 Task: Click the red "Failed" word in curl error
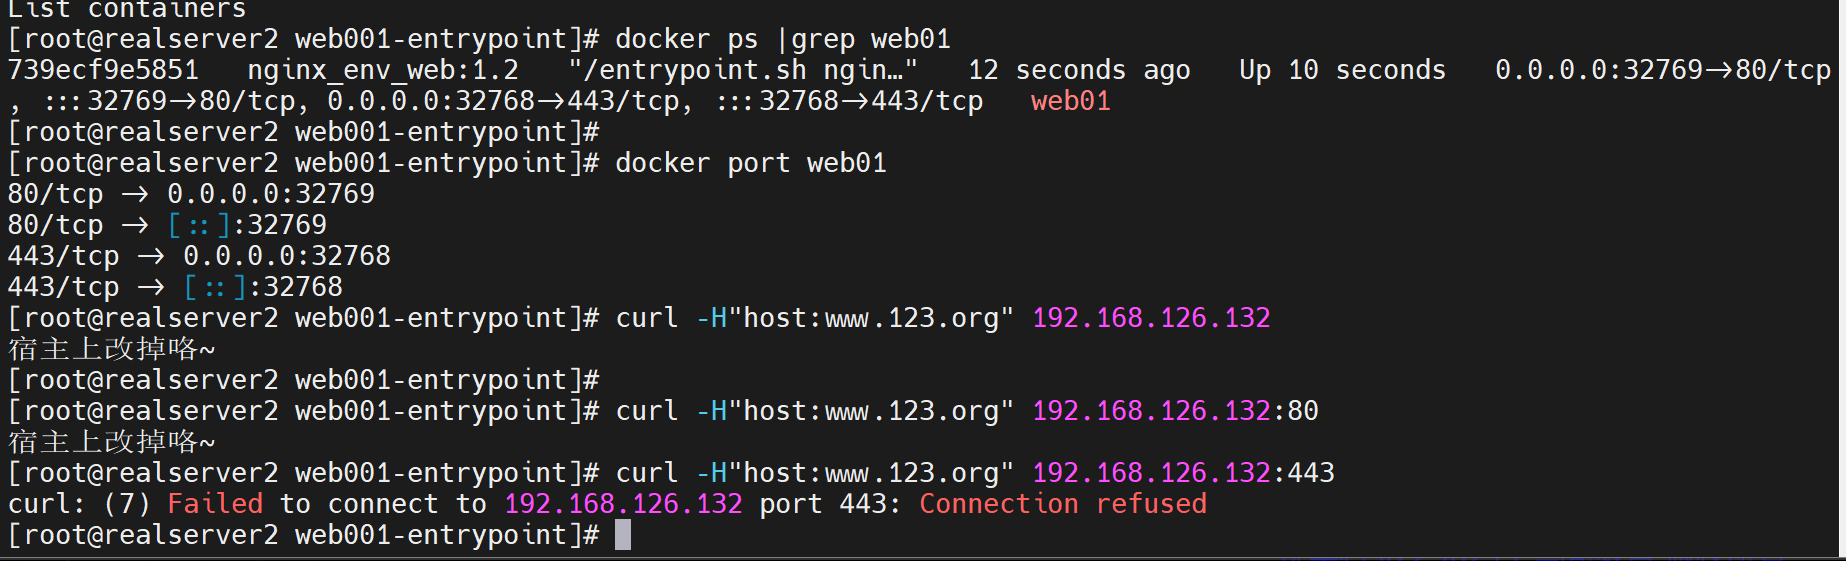(215, 504)
